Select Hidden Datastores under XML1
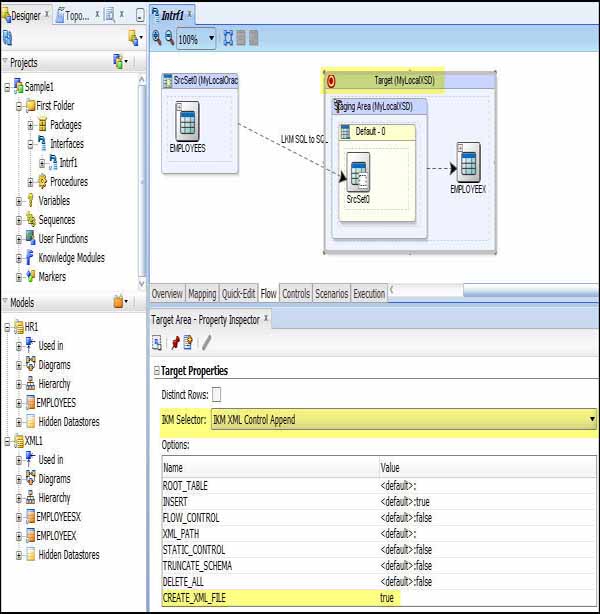Screen dimensions: 600x614 pyautogui.click(x=69, y=555)
